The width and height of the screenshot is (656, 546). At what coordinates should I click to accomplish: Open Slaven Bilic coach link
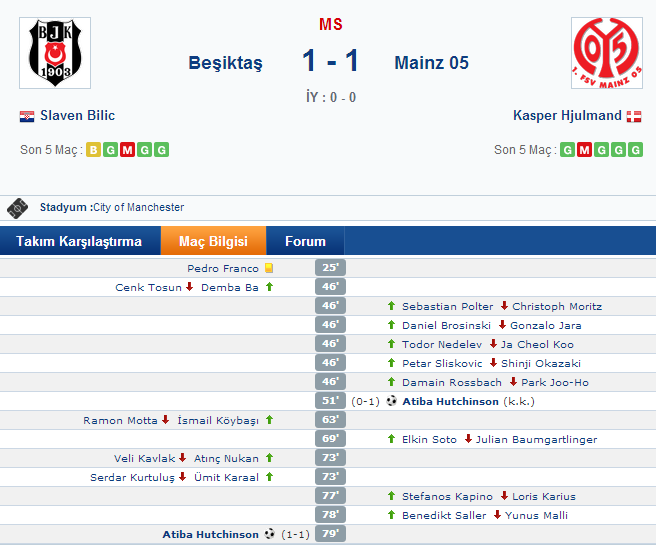pos(77,115)
